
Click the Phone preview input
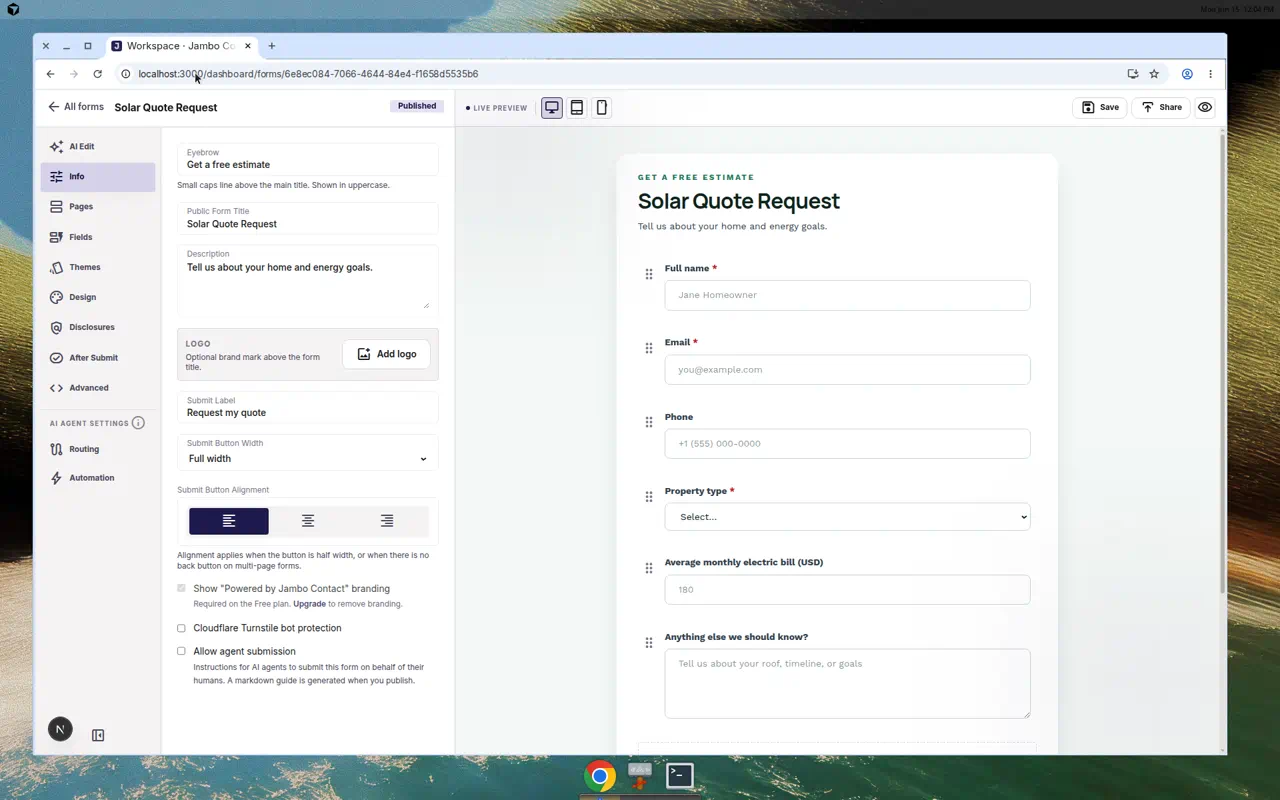point(847,443)
